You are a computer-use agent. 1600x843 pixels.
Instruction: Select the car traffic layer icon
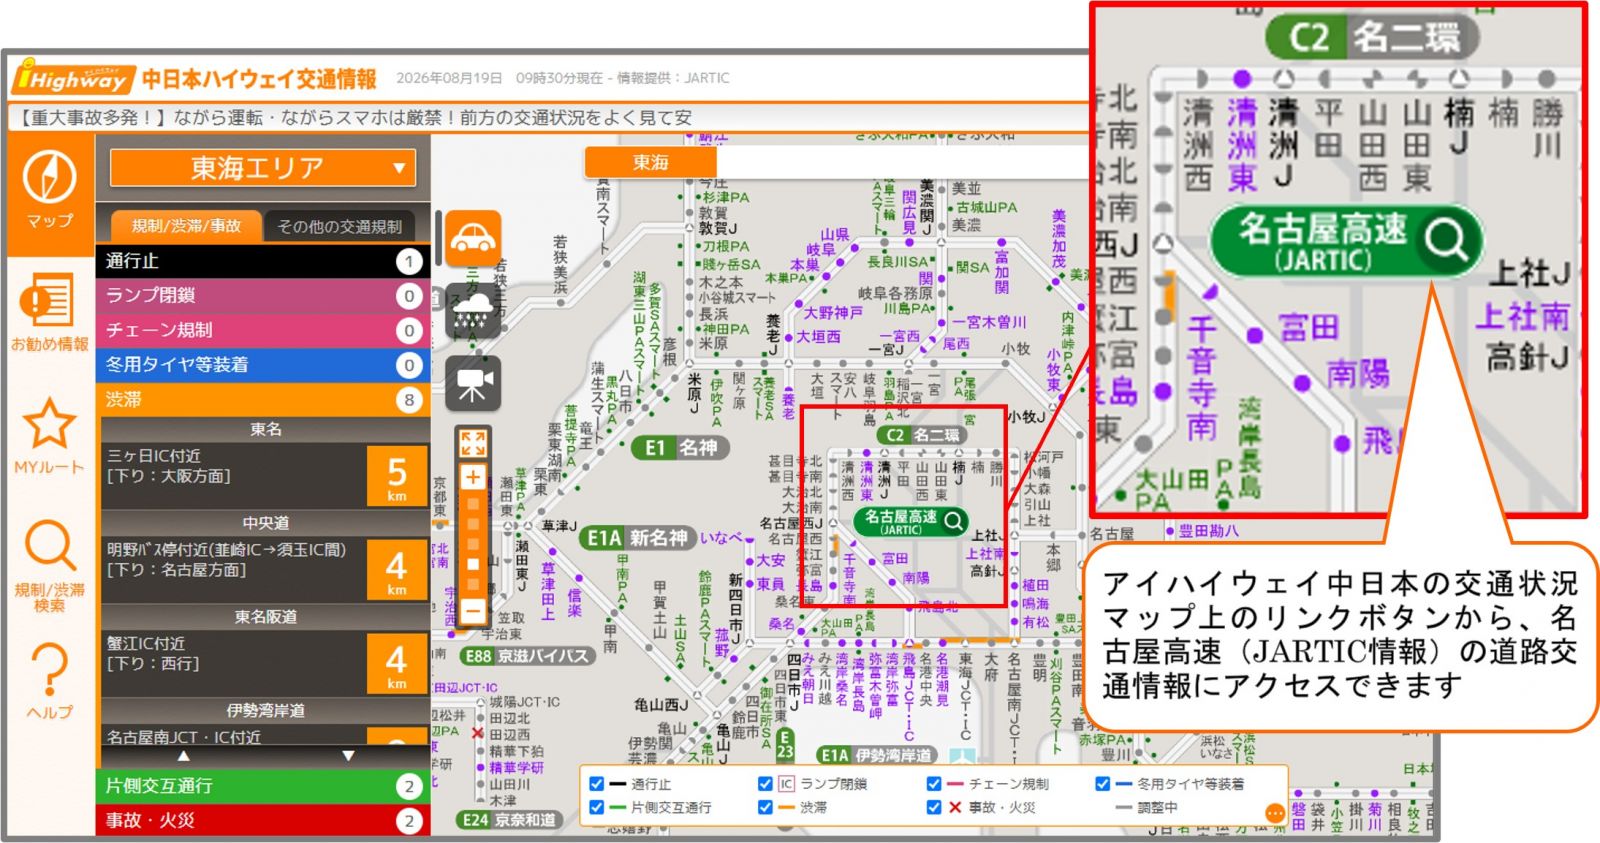(473, 238)
